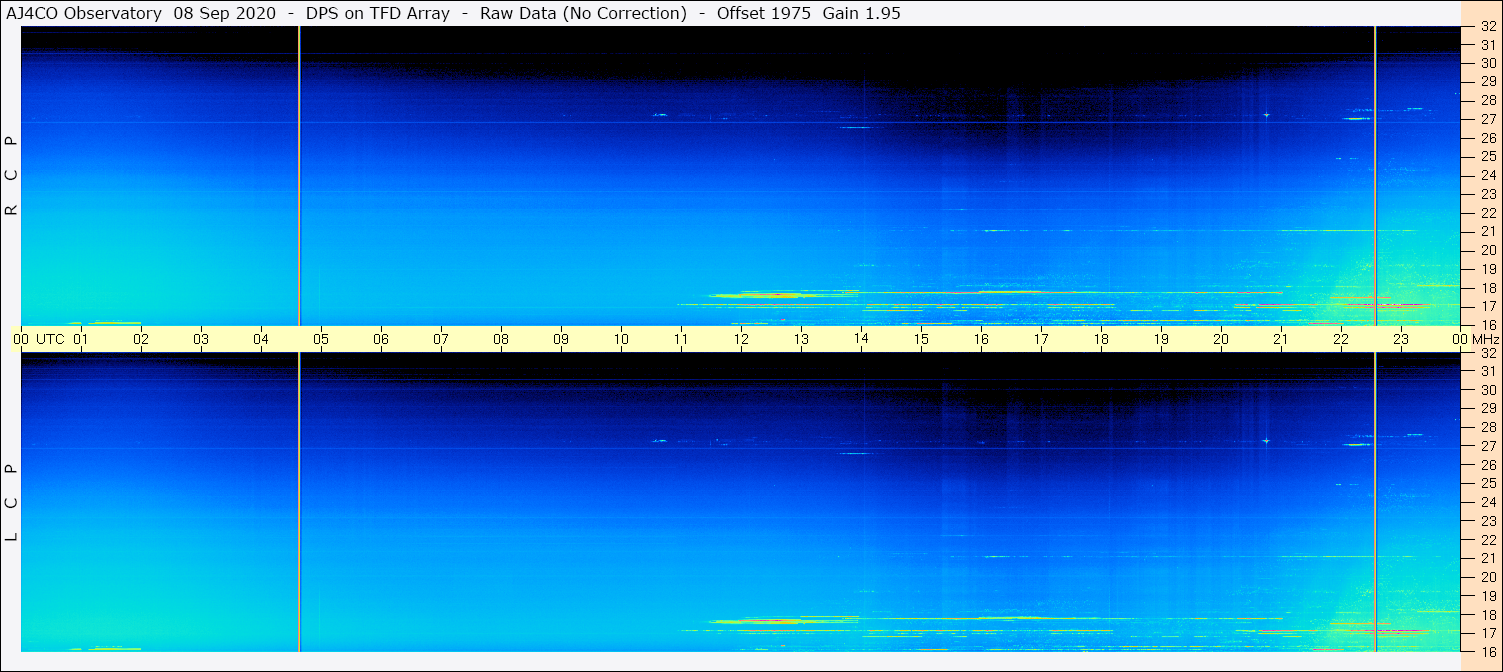This screenshot has height=672, width=1503.
Task: Click the 17 MHz tick of LCP frequency scale
Action: [x=1487, y=633]
